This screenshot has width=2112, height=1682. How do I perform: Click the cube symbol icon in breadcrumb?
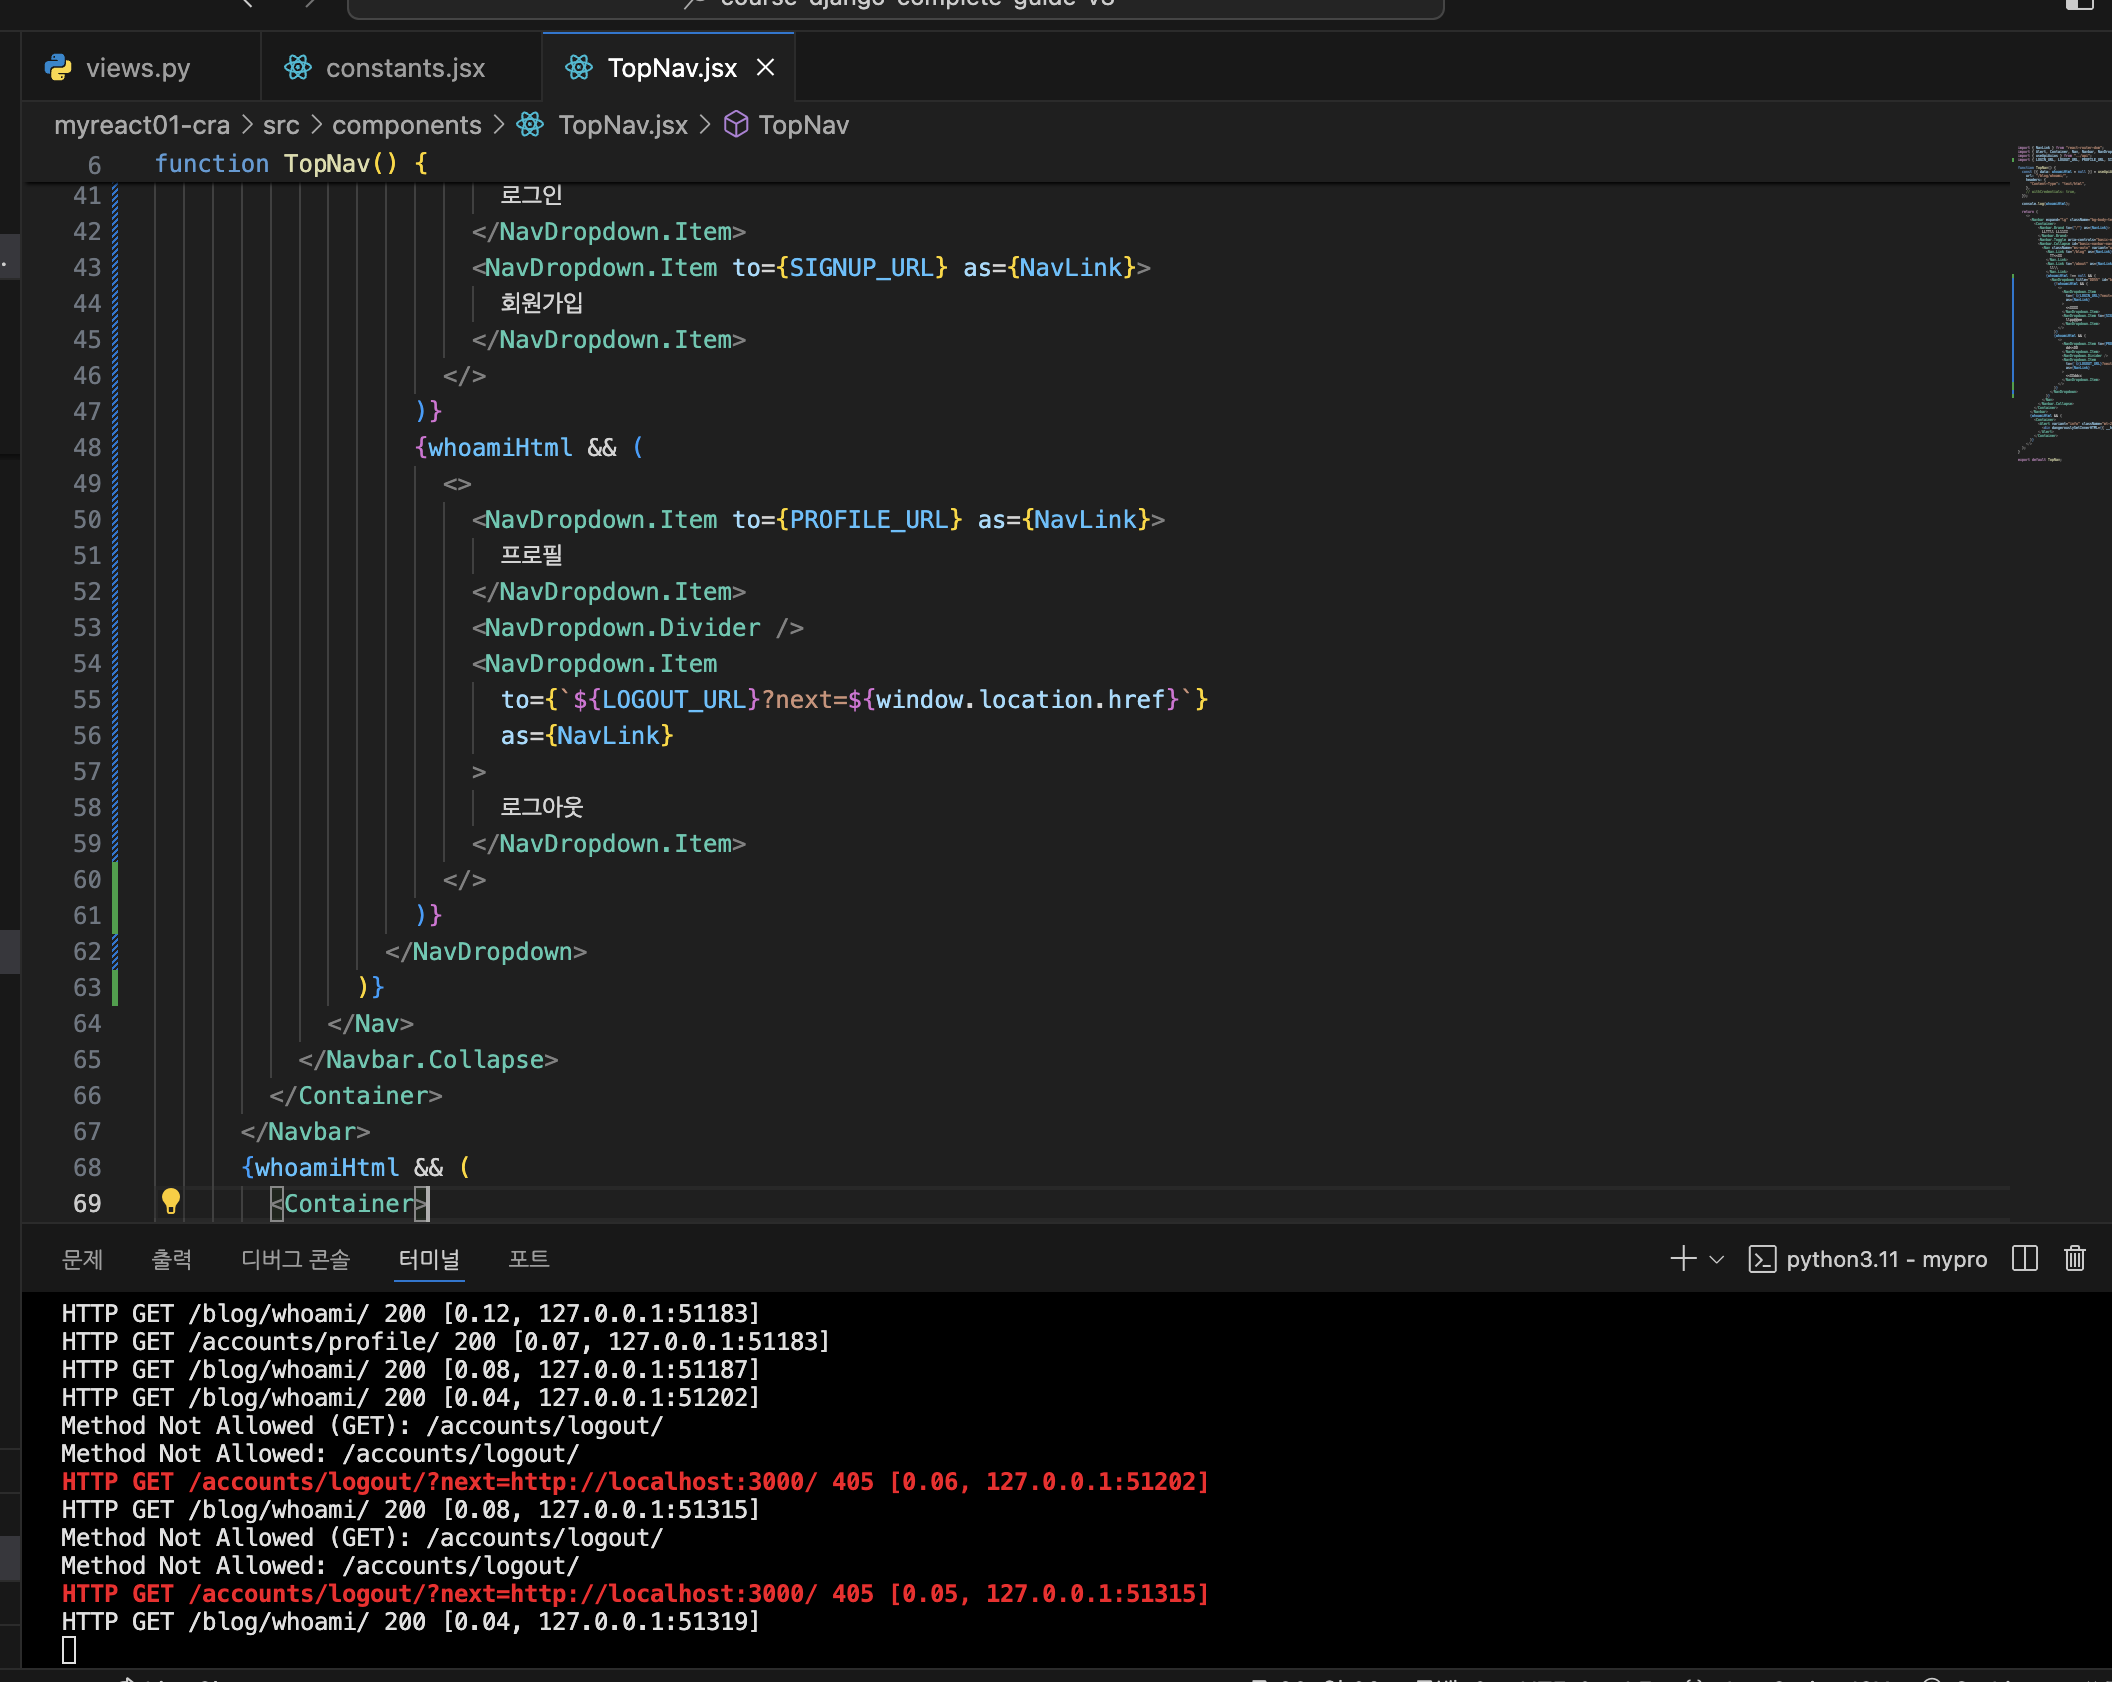[x=736, y=125]
